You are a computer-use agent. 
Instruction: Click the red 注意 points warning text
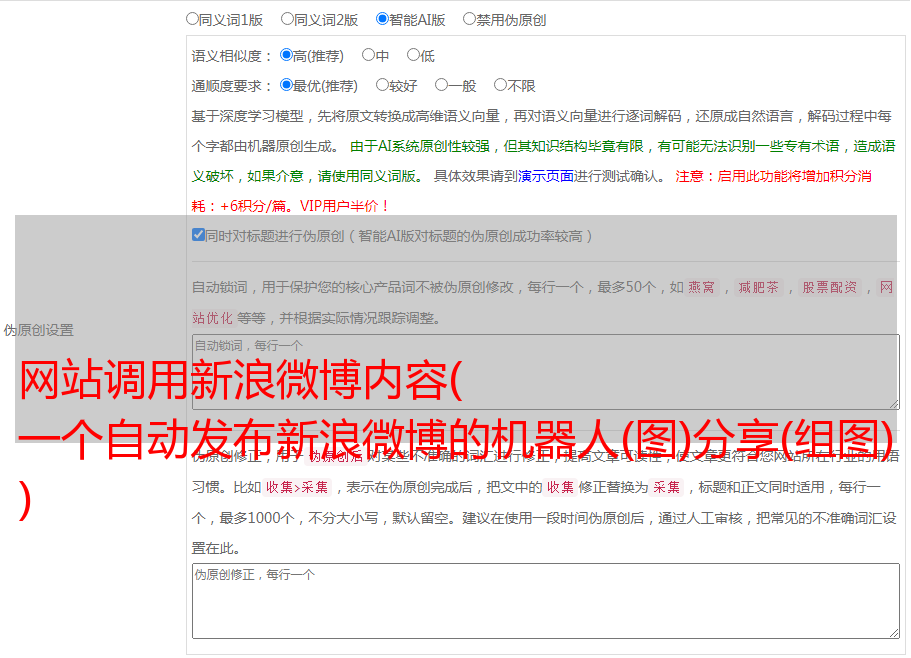coord(532,191)
